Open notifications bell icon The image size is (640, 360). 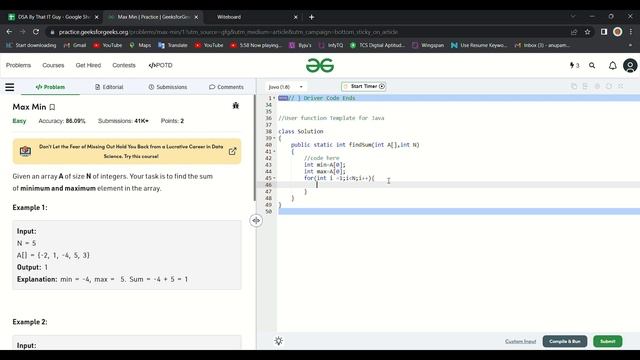[x=612, y=65]
